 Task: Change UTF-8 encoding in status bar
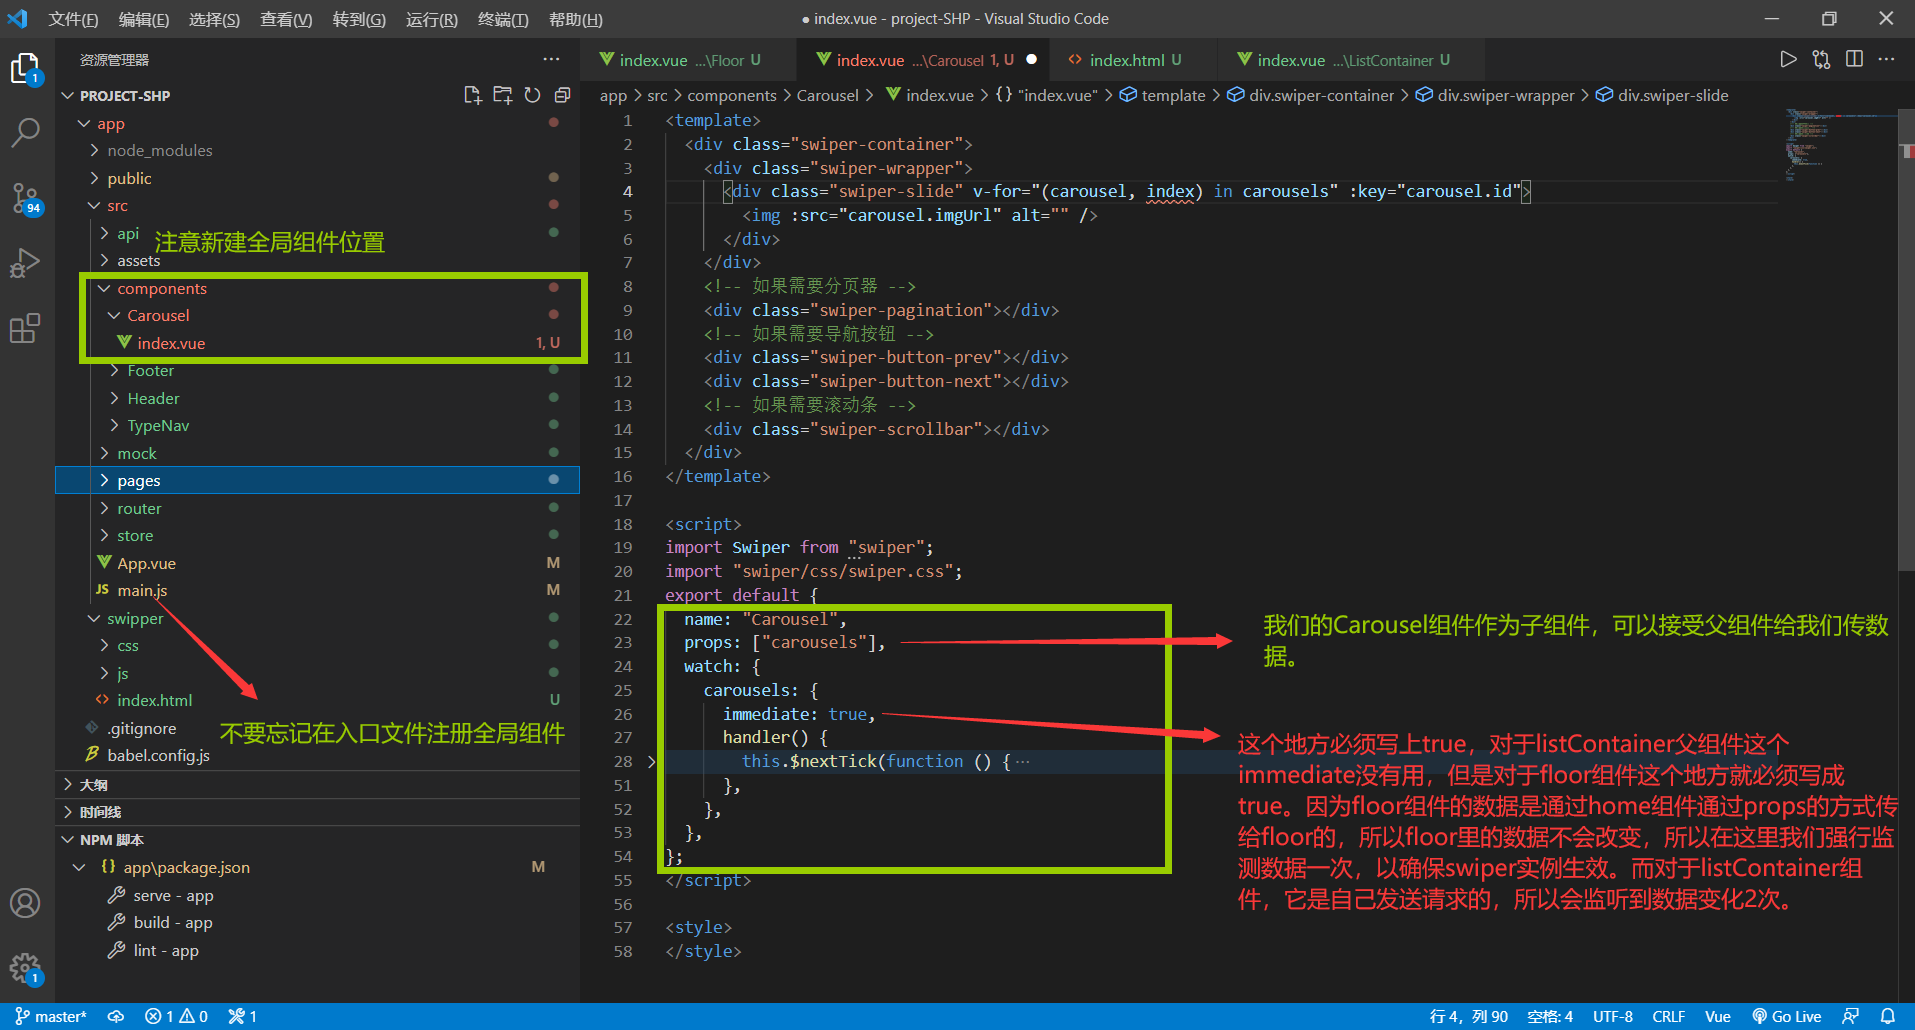point(1613,1016)
